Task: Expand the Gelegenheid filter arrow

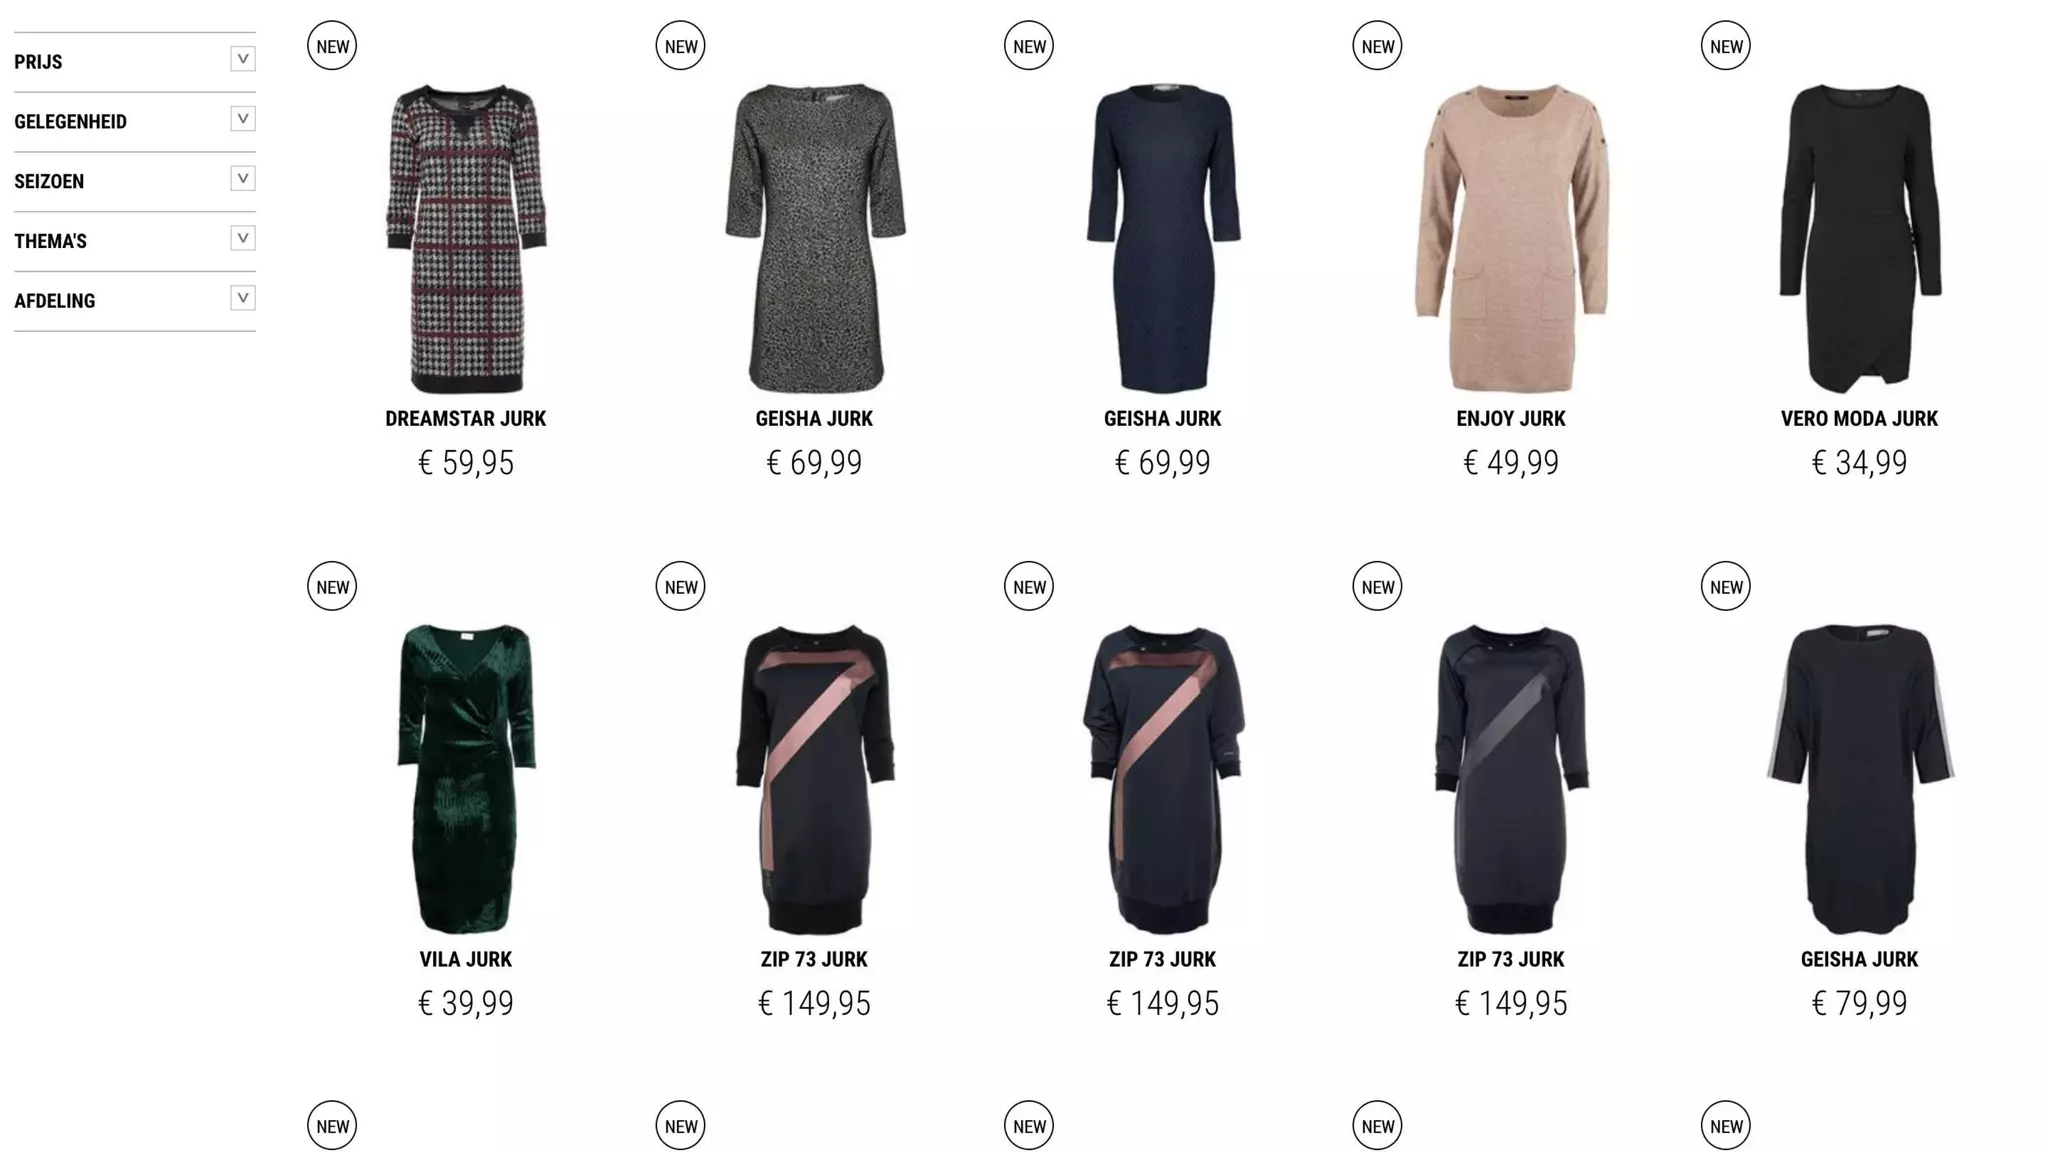Action: click(243, 119)
